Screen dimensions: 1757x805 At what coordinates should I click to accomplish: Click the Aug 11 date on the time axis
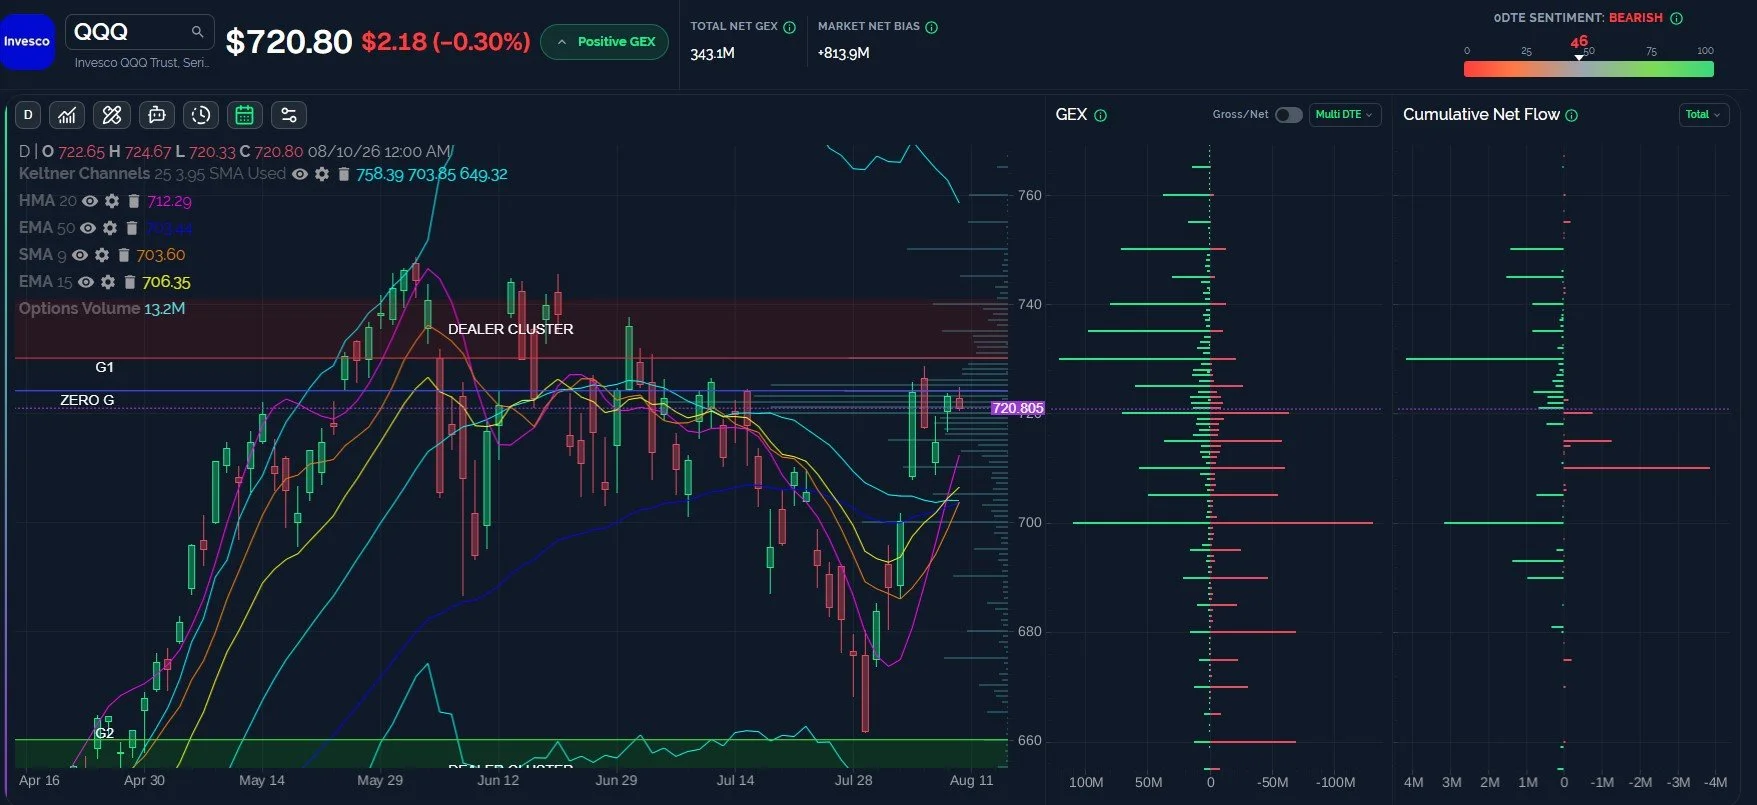pyautogui.click(x=971, y=780)
